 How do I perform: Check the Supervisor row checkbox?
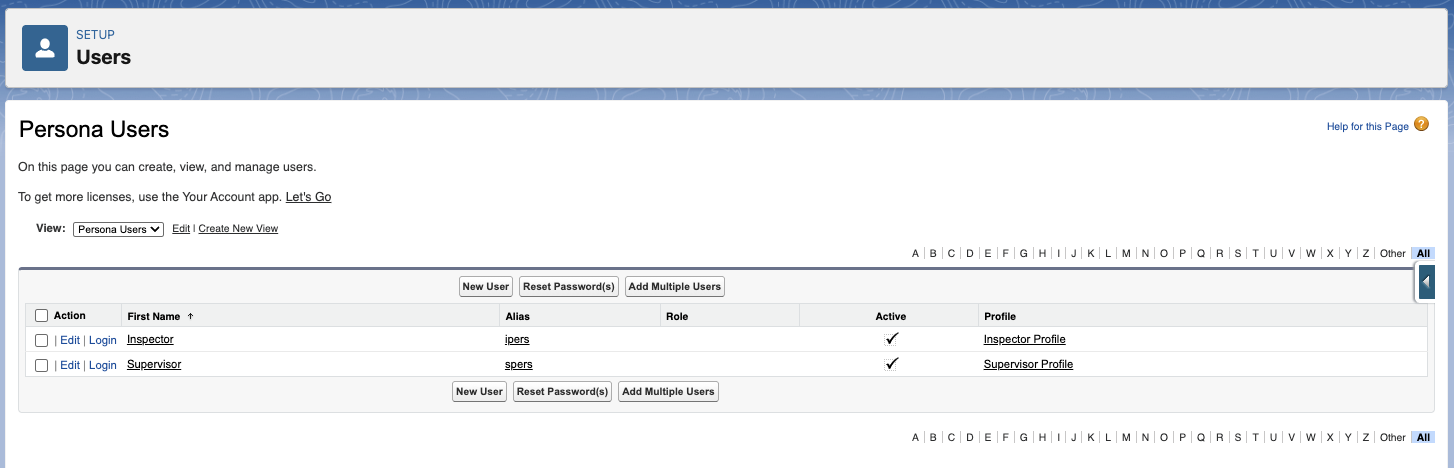click(x=41, y=365)
